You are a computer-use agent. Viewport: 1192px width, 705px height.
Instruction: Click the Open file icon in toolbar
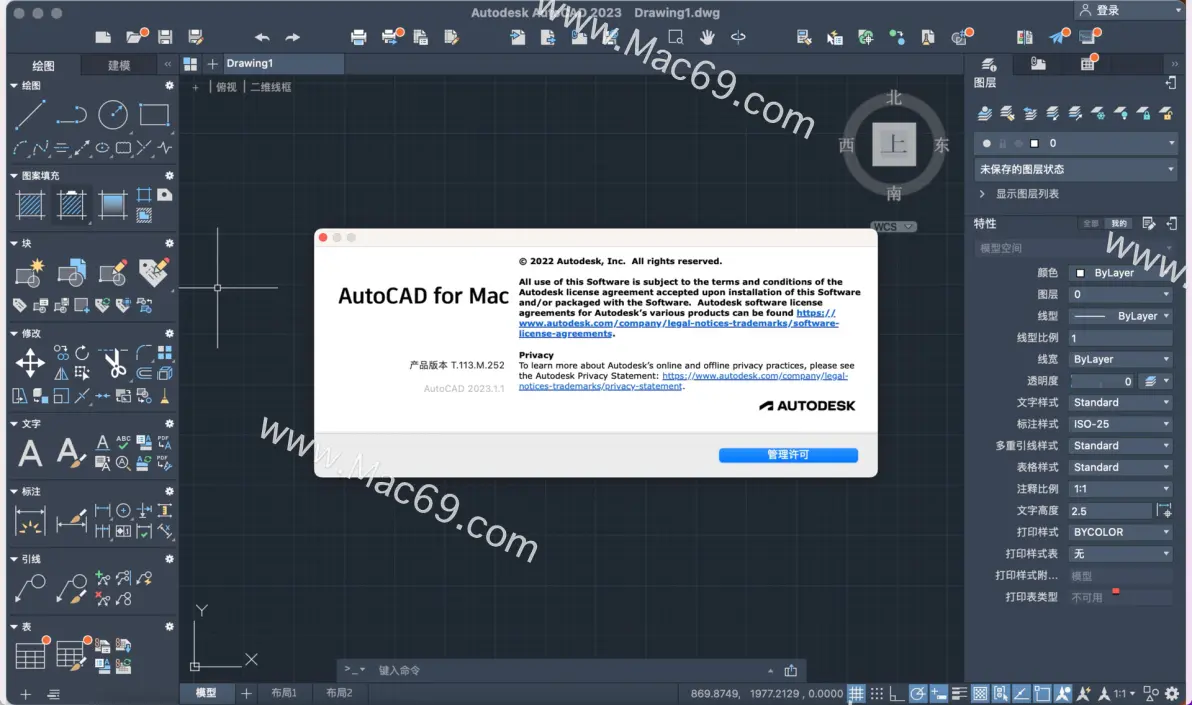point(134,37)
